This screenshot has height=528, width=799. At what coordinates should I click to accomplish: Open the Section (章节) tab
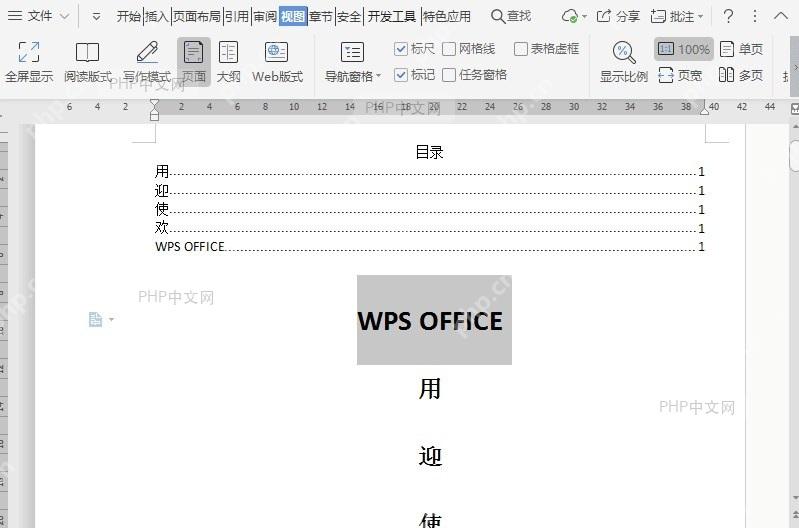point(321,16)
